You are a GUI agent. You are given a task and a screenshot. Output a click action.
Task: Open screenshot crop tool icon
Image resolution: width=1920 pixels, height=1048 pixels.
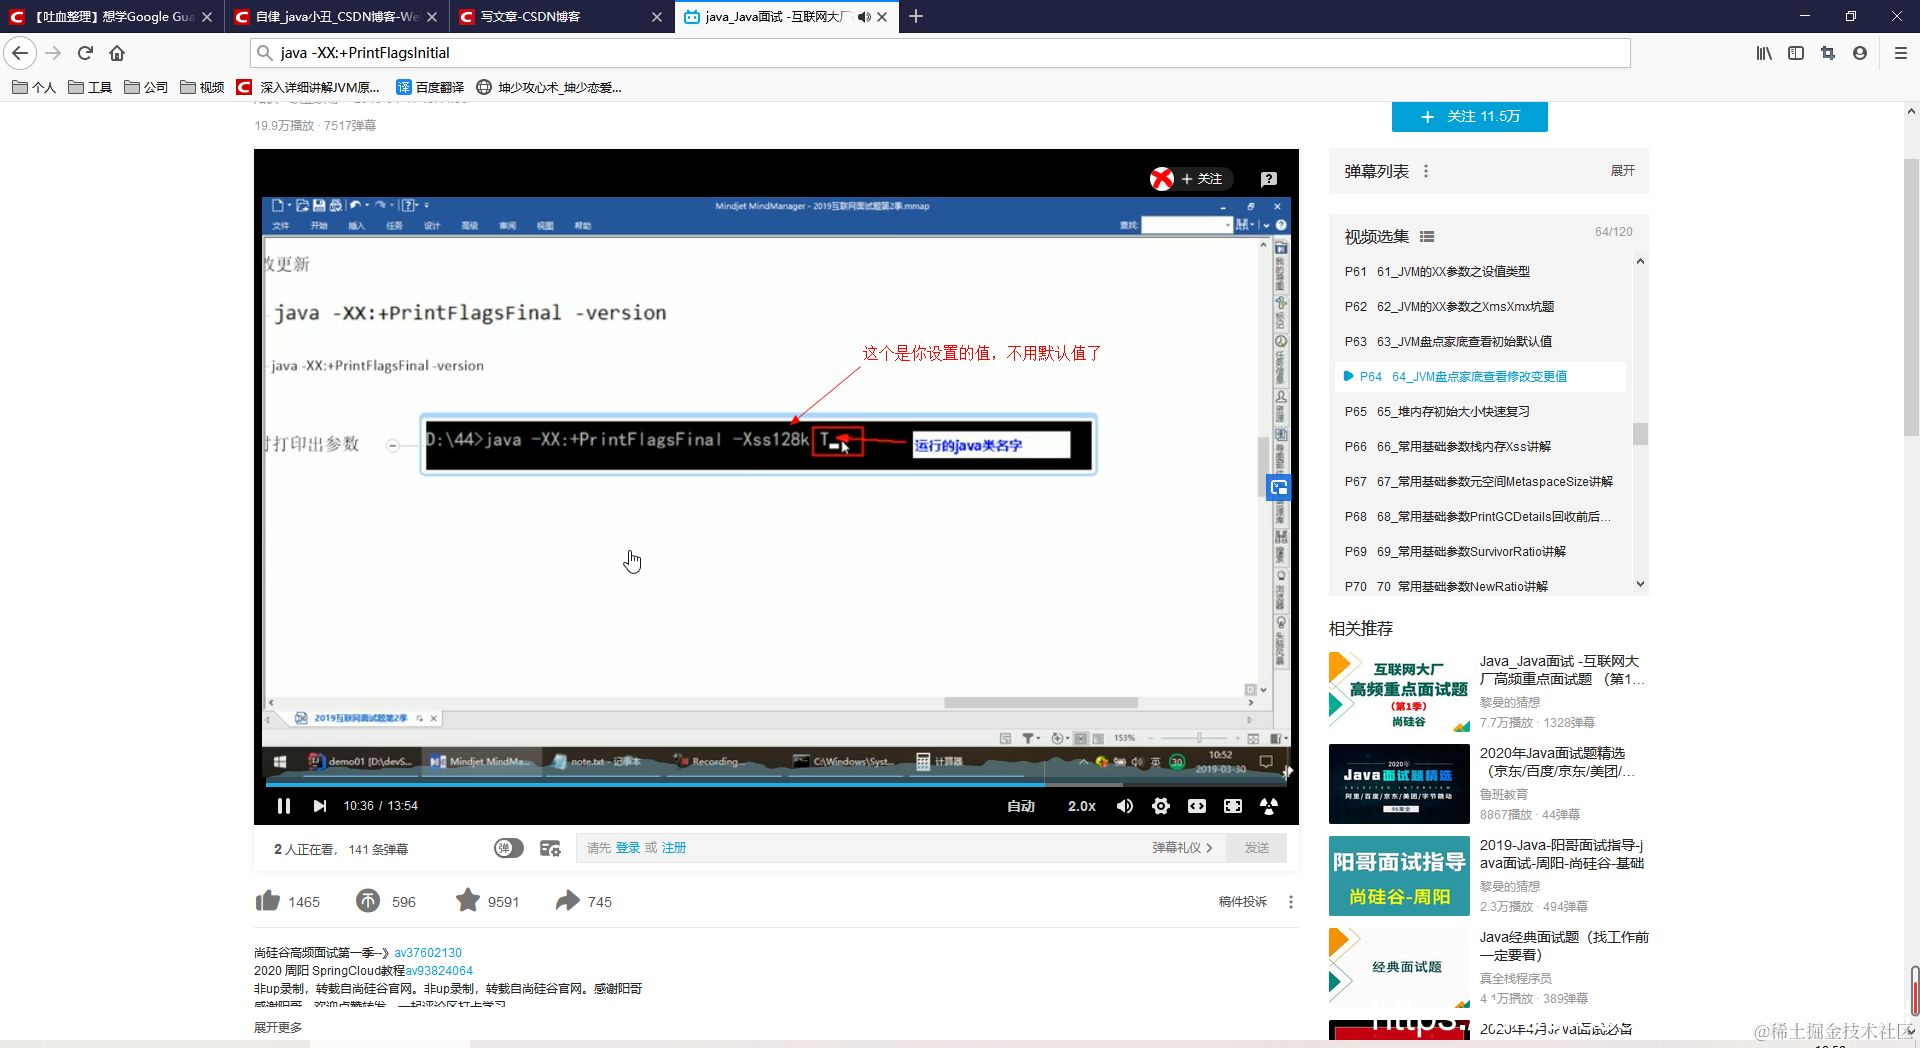coord(1828,53)
